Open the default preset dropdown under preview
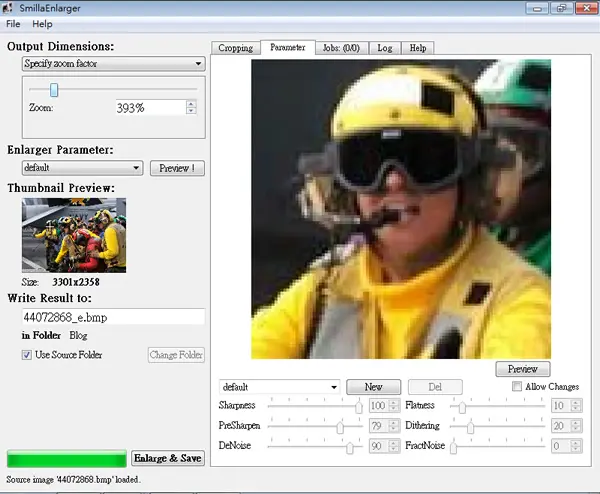Image resolution: width=600 pixels, height=494 pixels. coord(280,387)
